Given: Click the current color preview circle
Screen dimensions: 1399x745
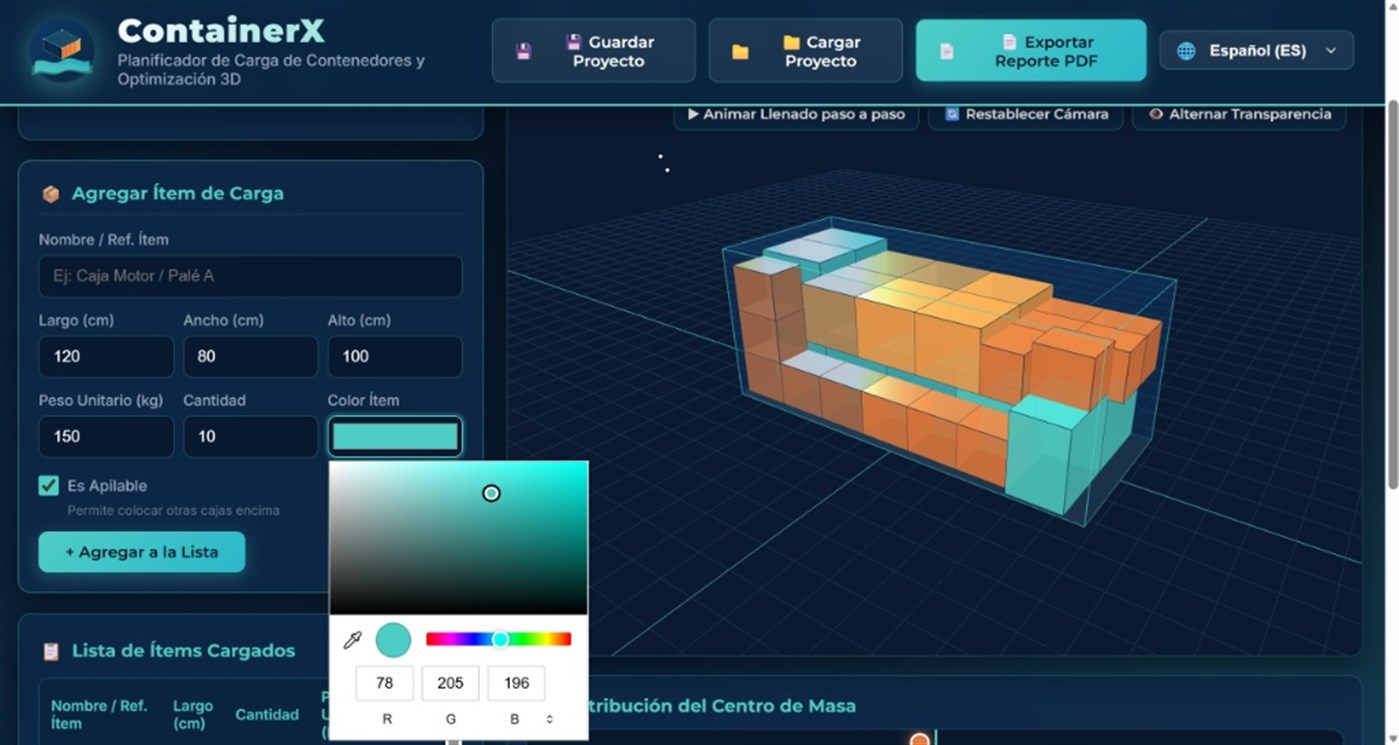Looking at the screenshot, I should (393, 640).
